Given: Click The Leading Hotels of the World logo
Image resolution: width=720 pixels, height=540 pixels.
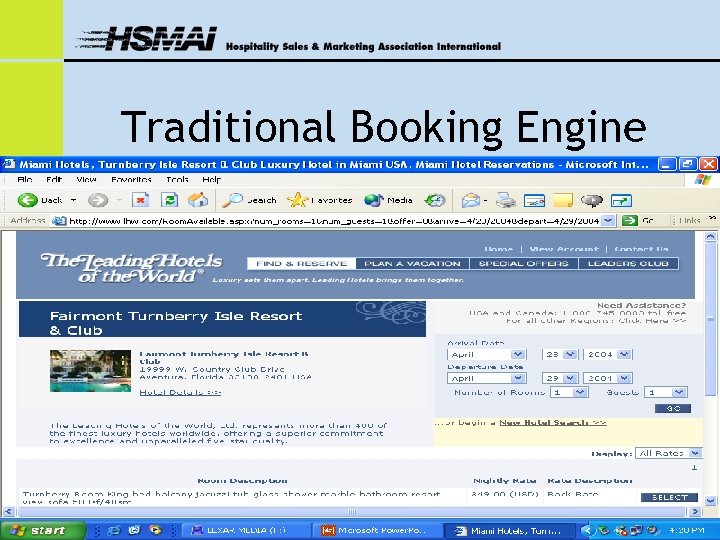Looking at the screenshot, I should point(131,268).
